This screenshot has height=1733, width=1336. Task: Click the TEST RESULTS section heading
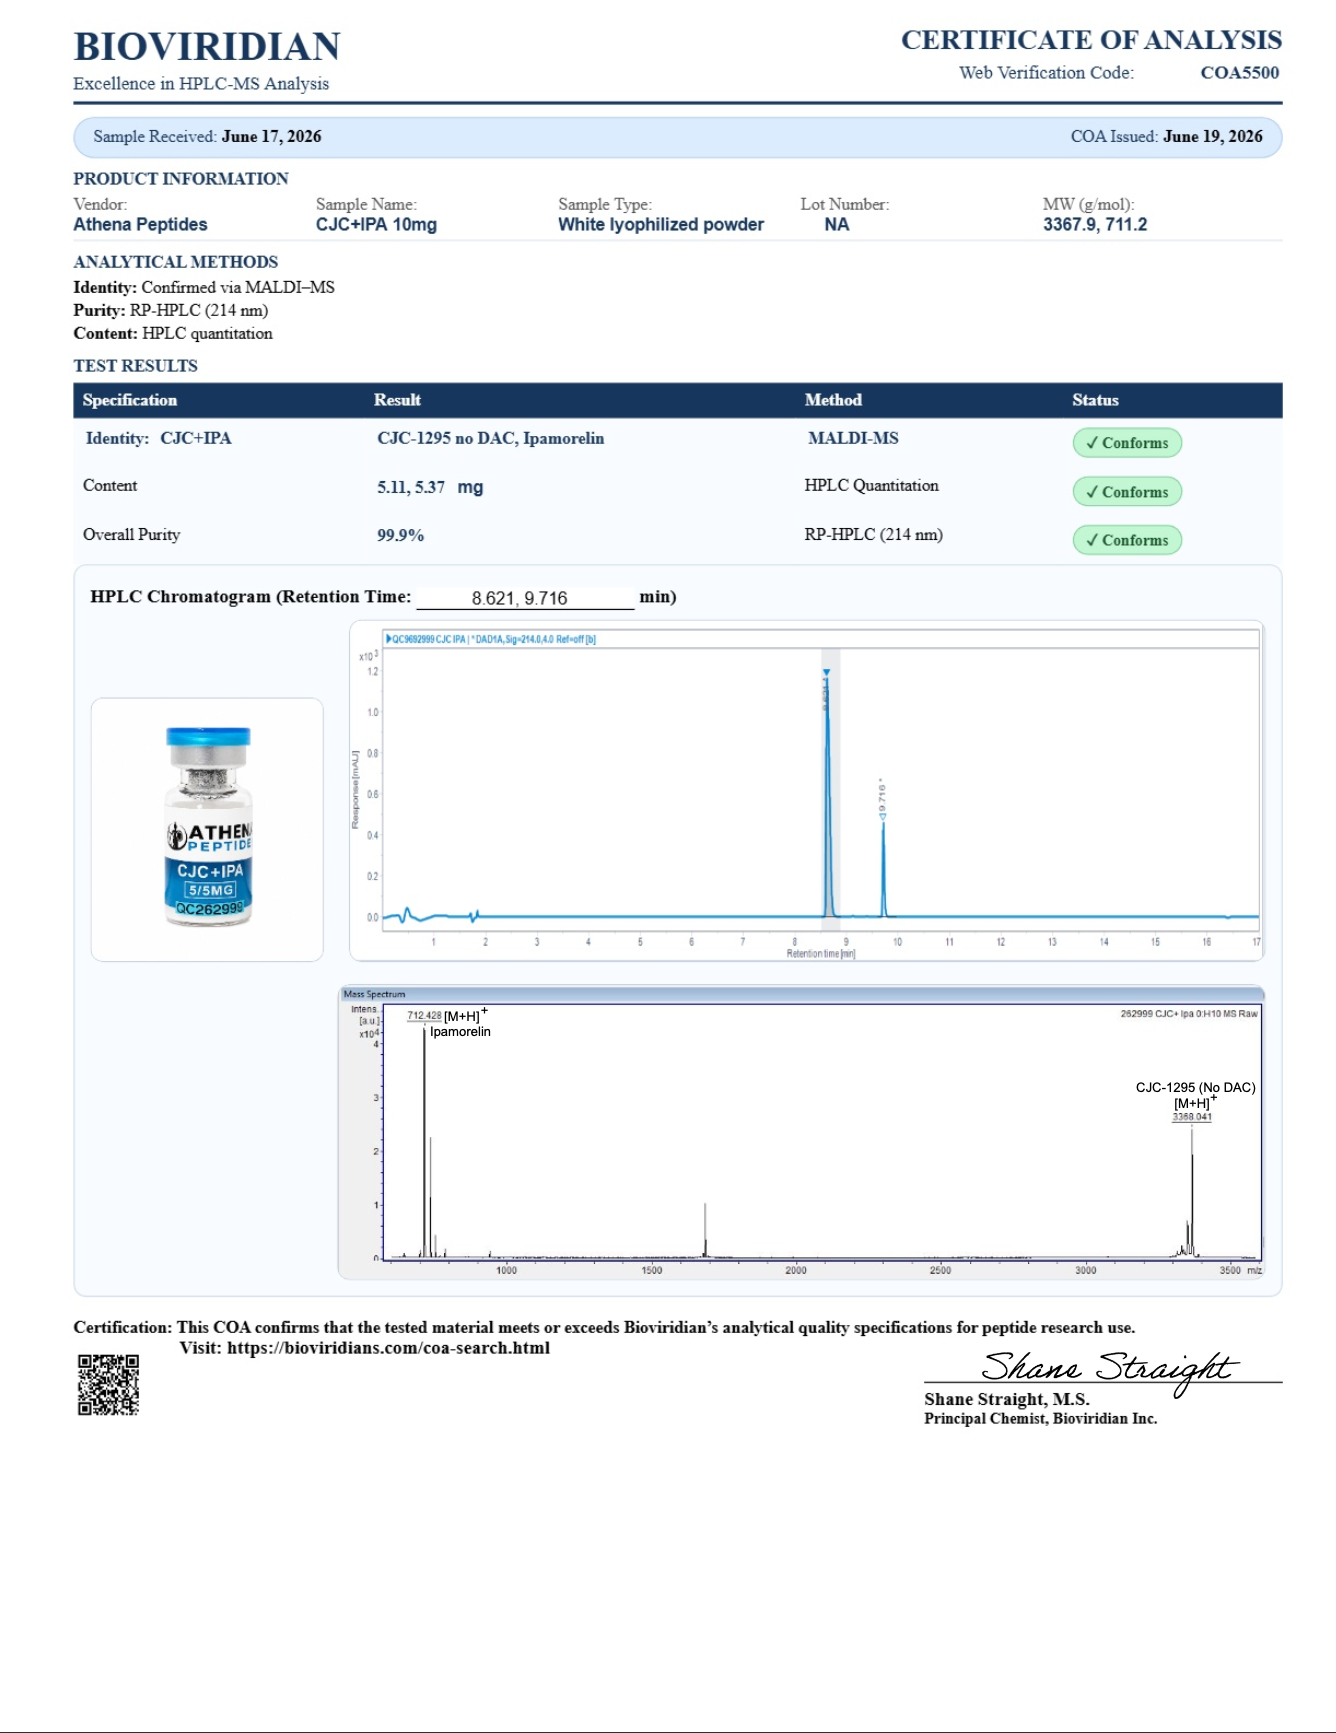click(136, 366)
